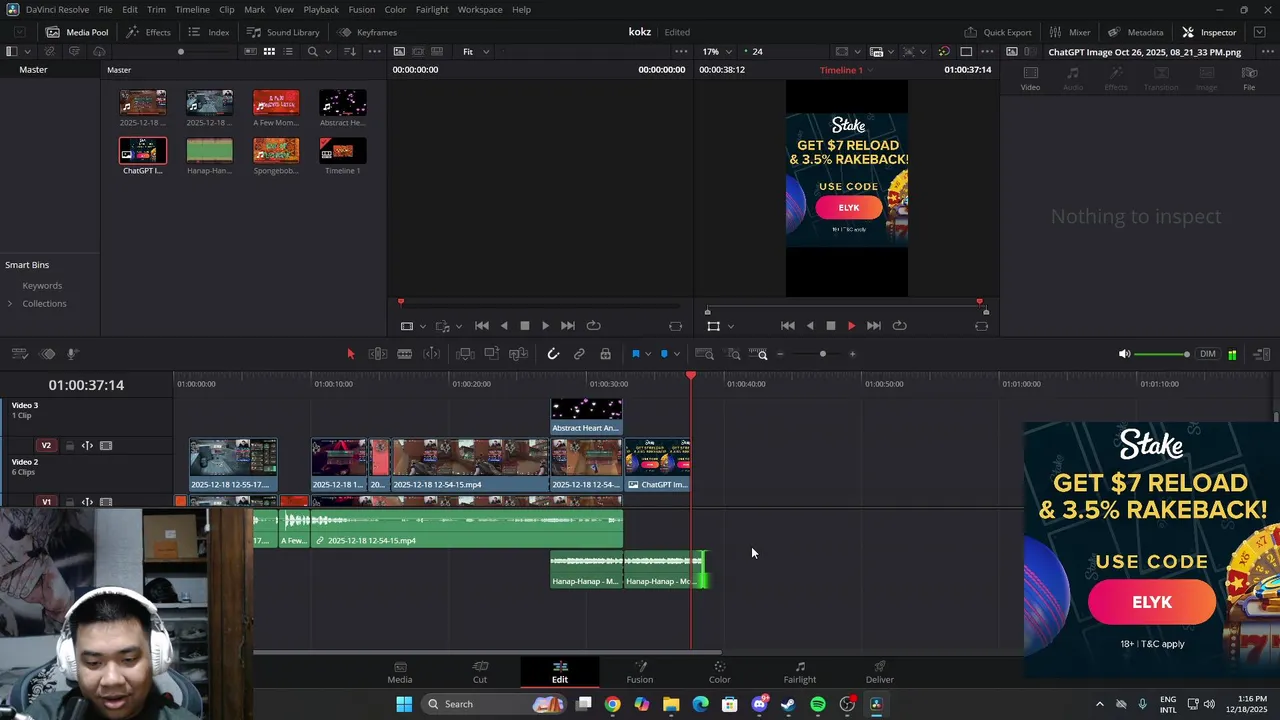The width and height of the screenshot is (1280, 720).
Task: Open the flag color dropdown arrow
Action: click(x=648, y=354)
